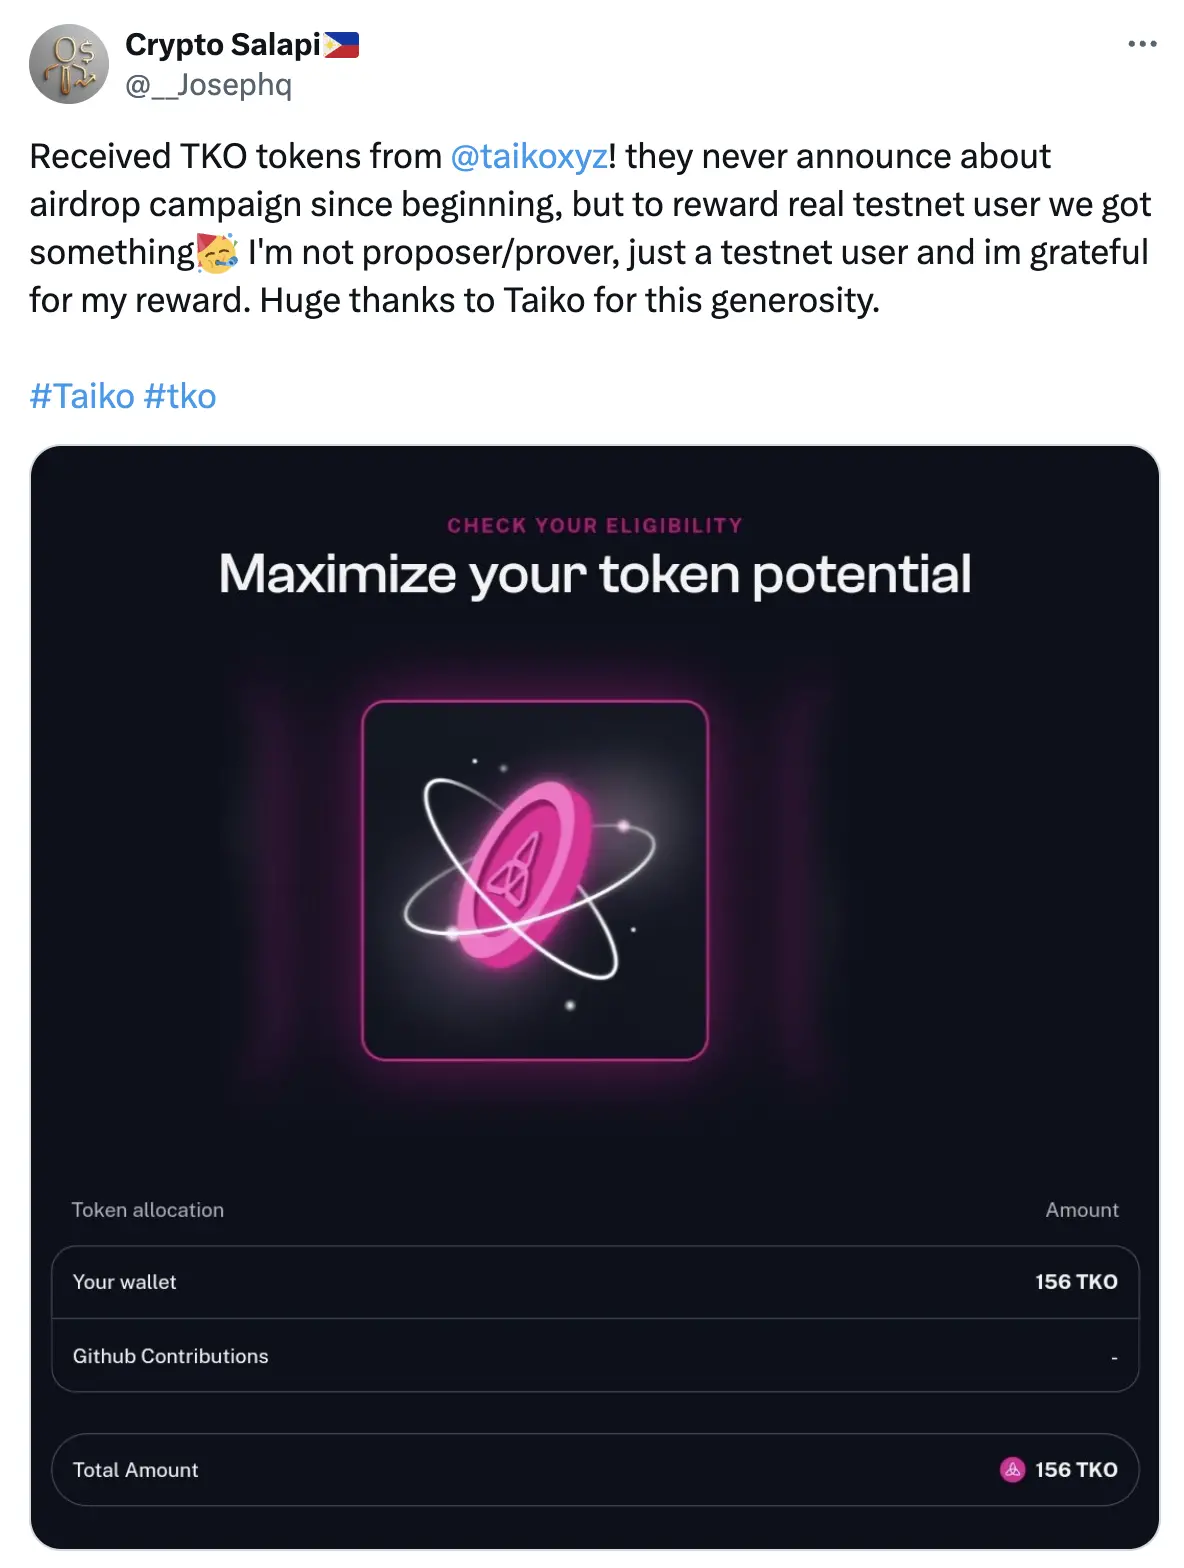Click the Maximize your token potential heading

(594, 574)
